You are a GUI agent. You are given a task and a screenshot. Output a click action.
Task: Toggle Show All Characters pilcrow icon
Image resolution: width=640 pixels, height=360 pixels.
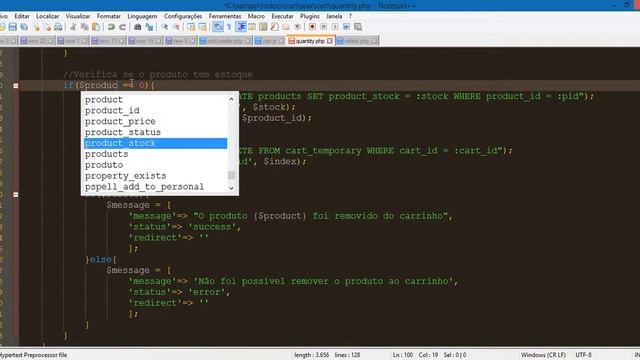point(229,27)
